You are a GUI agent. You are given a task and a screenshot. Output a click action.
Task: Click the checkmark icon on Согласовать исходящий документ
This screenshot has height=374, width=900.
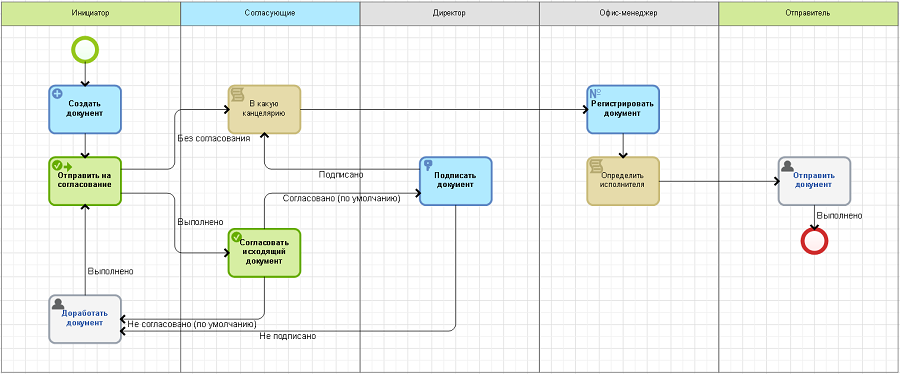[236, 236]
